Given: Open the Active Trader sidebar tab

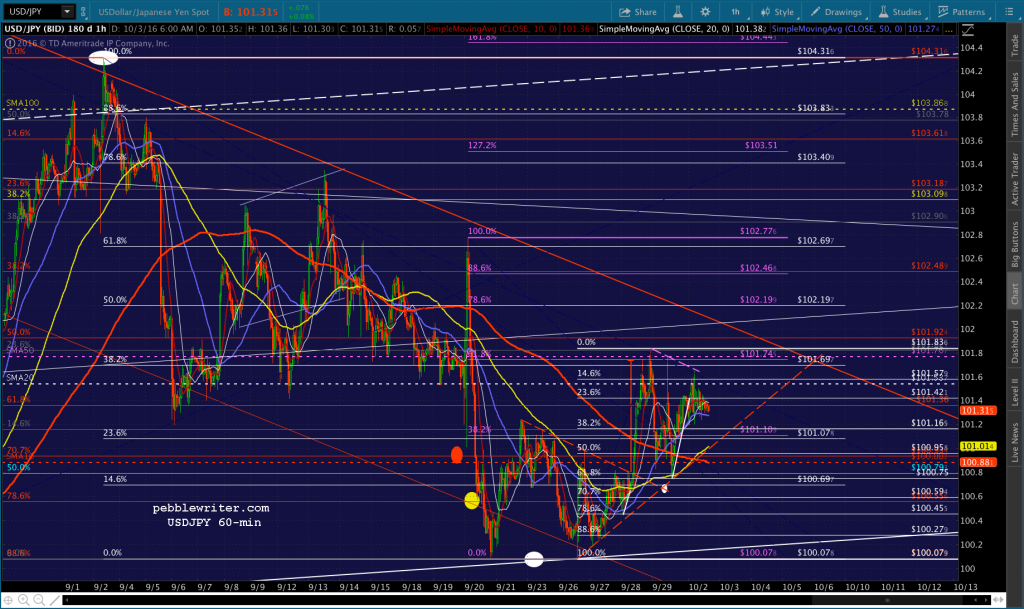Looking at the screenshot, I should pos(1015,179).
